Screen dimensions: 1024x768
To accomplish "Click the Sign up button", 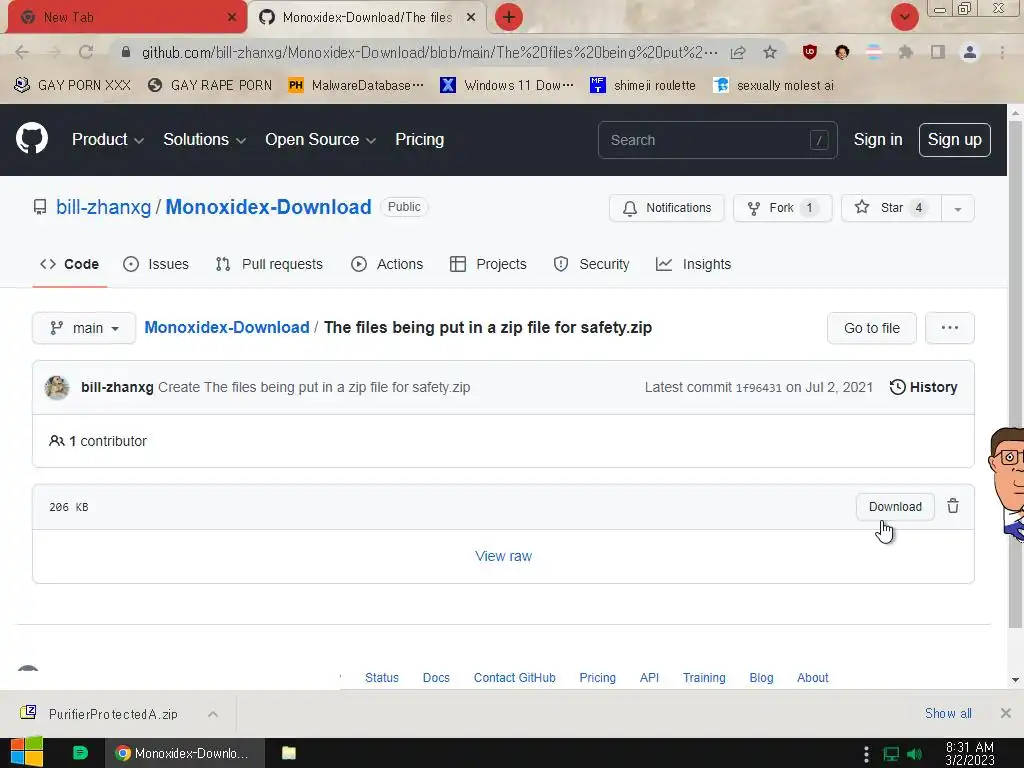I will coord(954,140).
